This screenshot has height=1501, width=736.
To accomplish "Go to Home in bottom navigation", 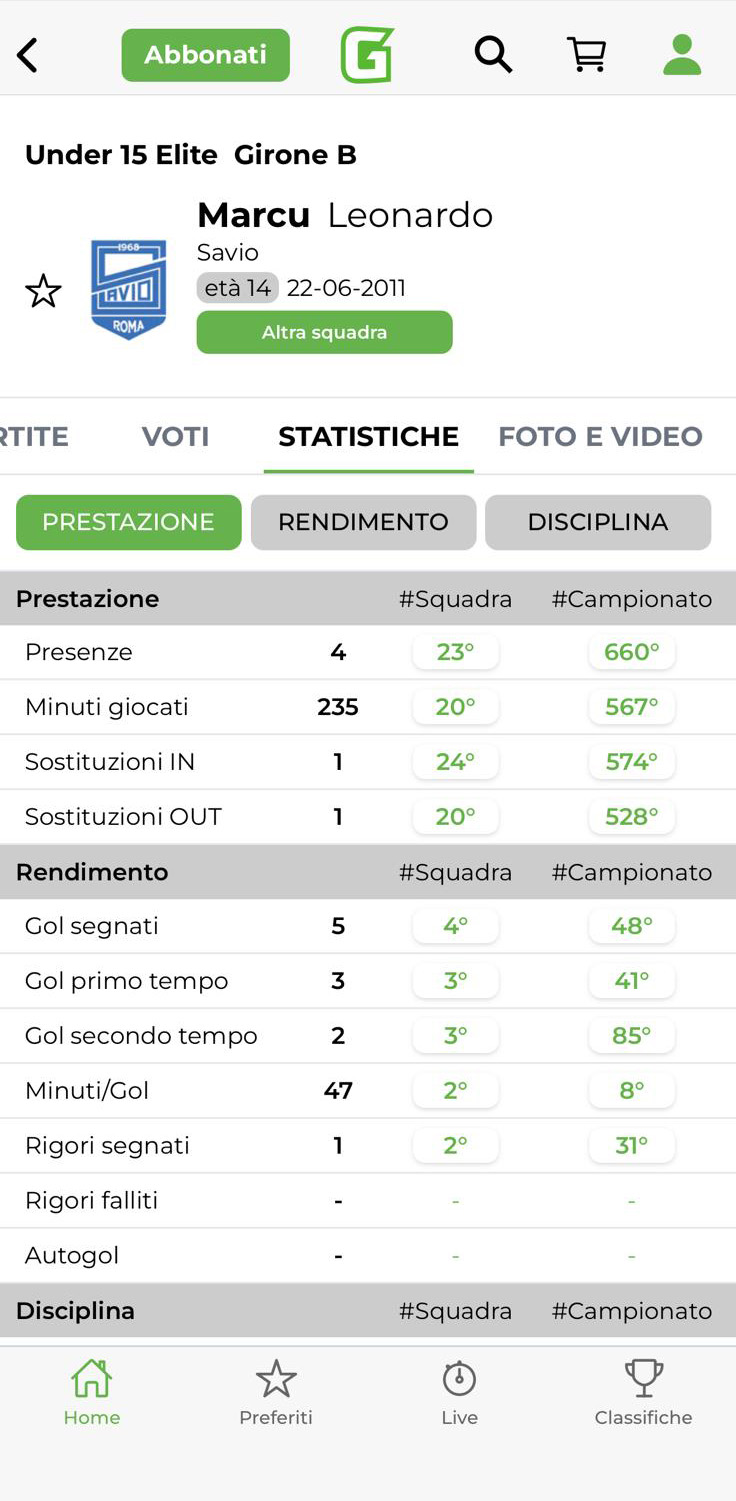I will [x=92, y=1392].
